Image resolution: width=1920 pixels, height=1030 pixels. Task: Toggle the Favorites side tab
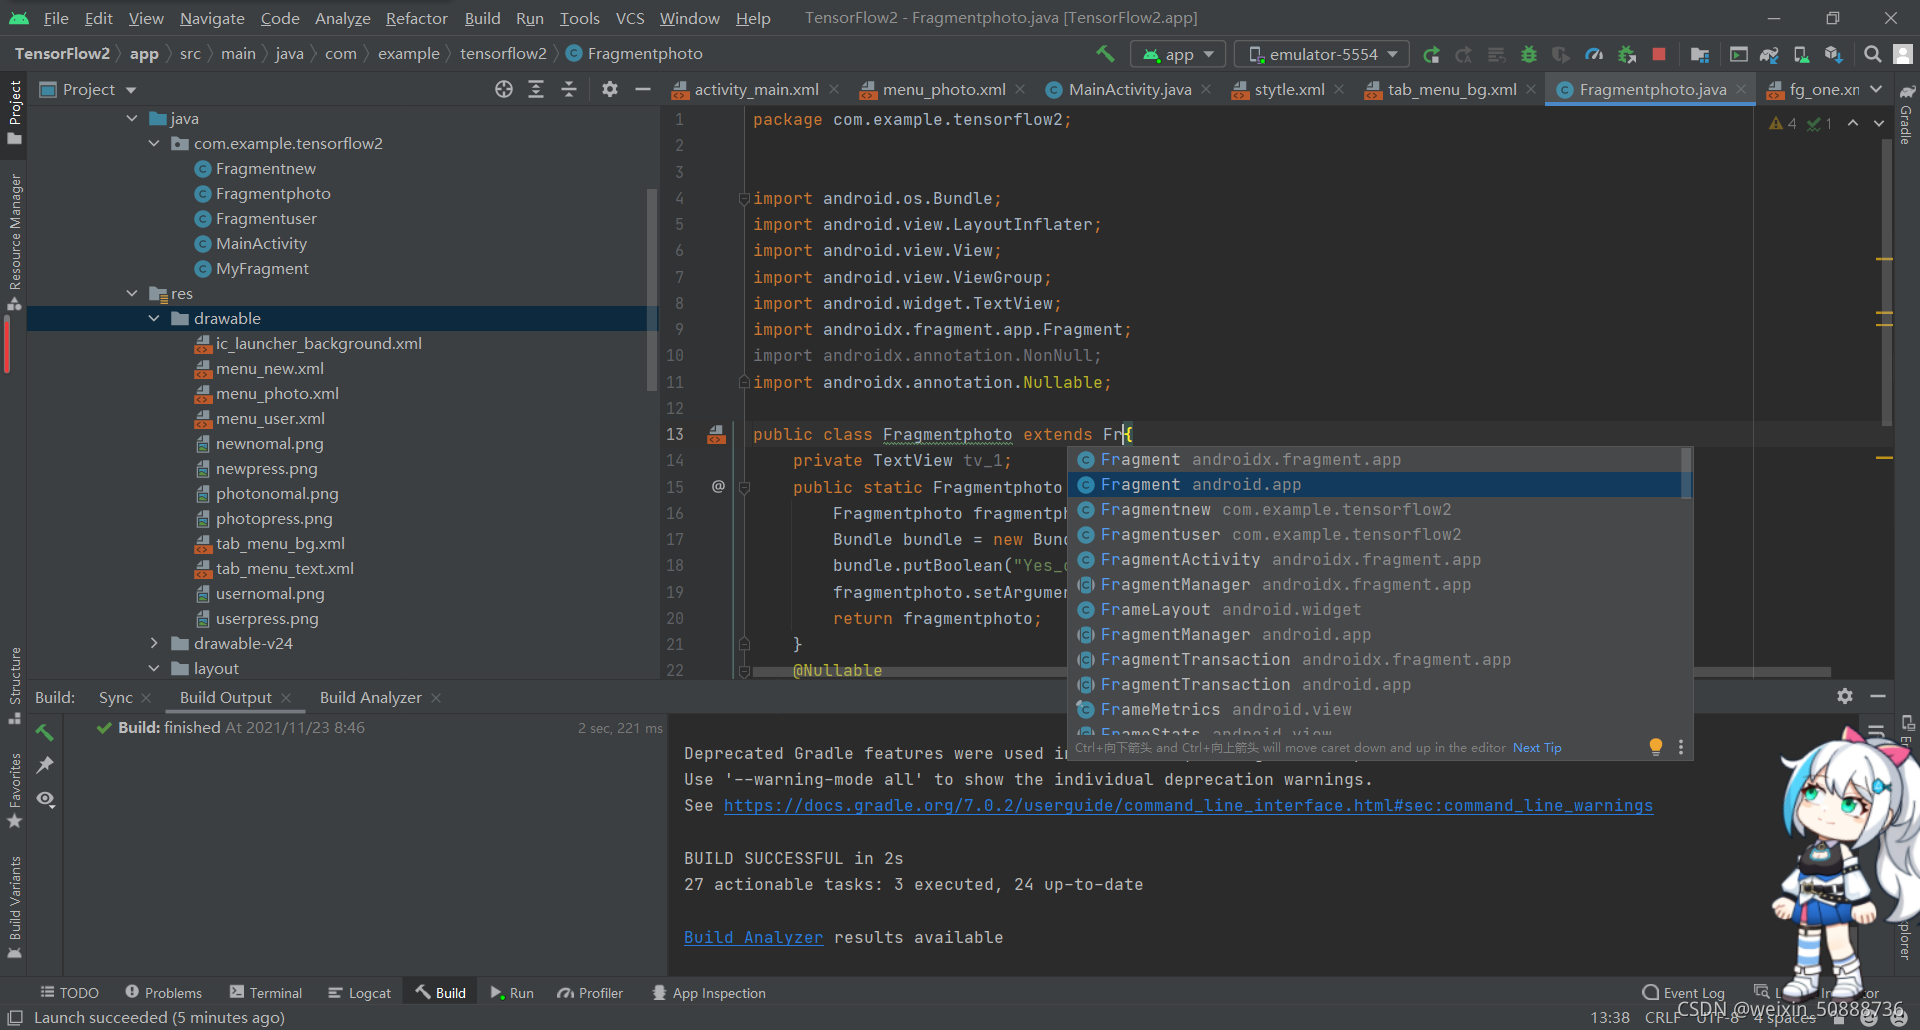coord(14,790)
